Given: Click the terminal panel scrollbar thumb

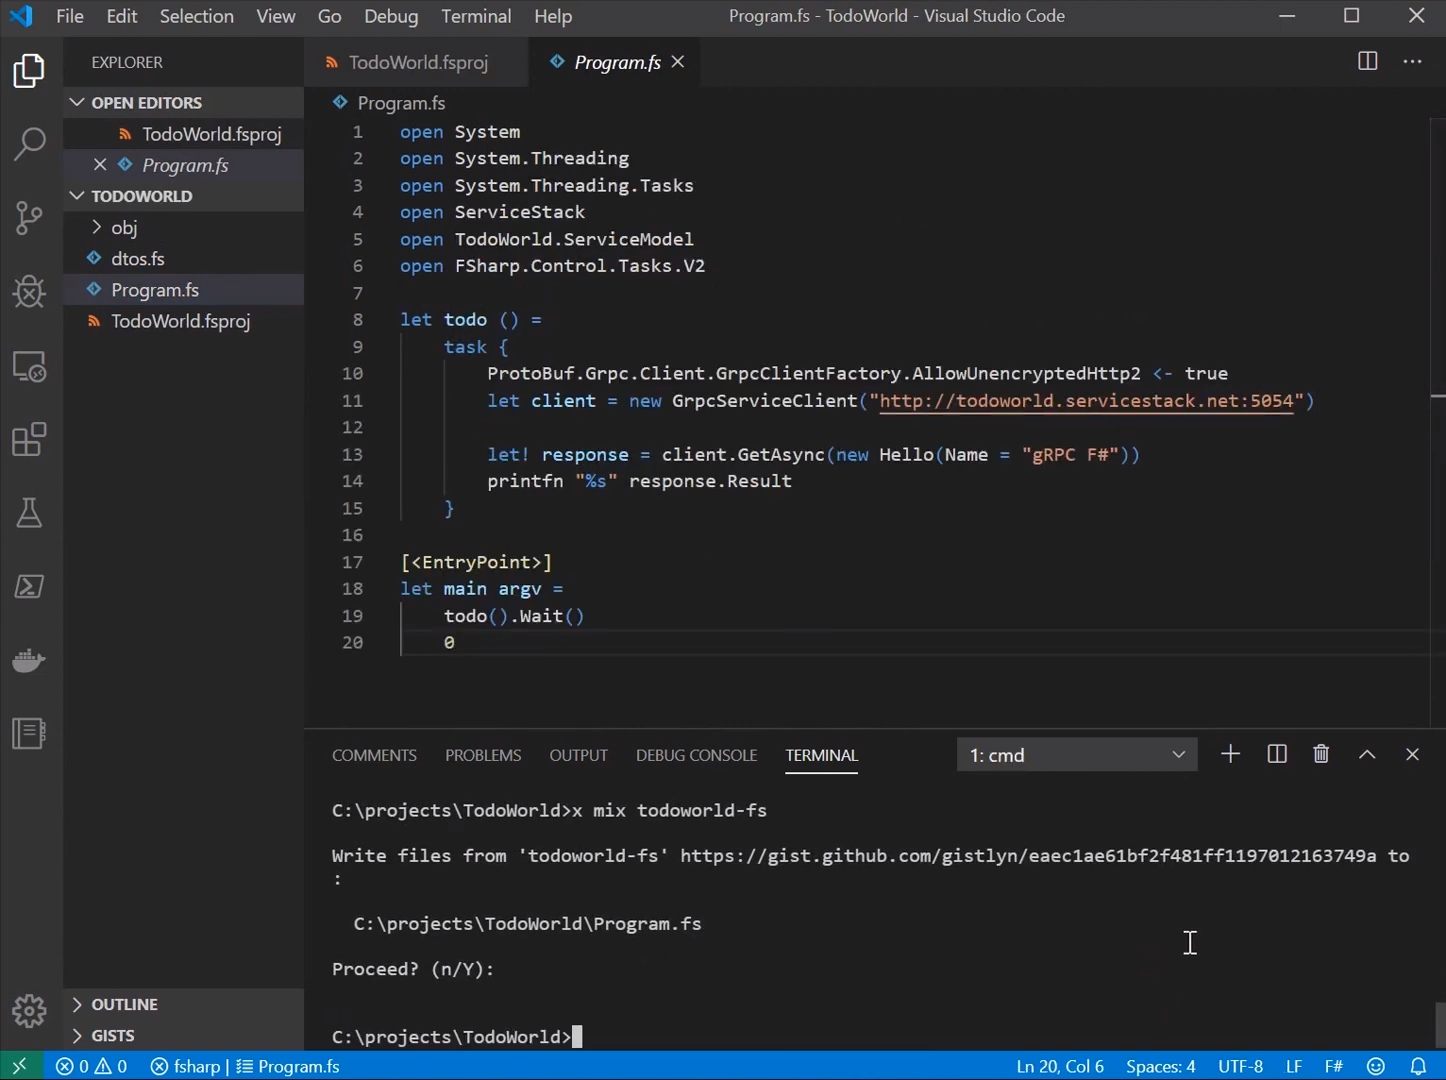Looking at the screenshot, I should (1439, 1024).
